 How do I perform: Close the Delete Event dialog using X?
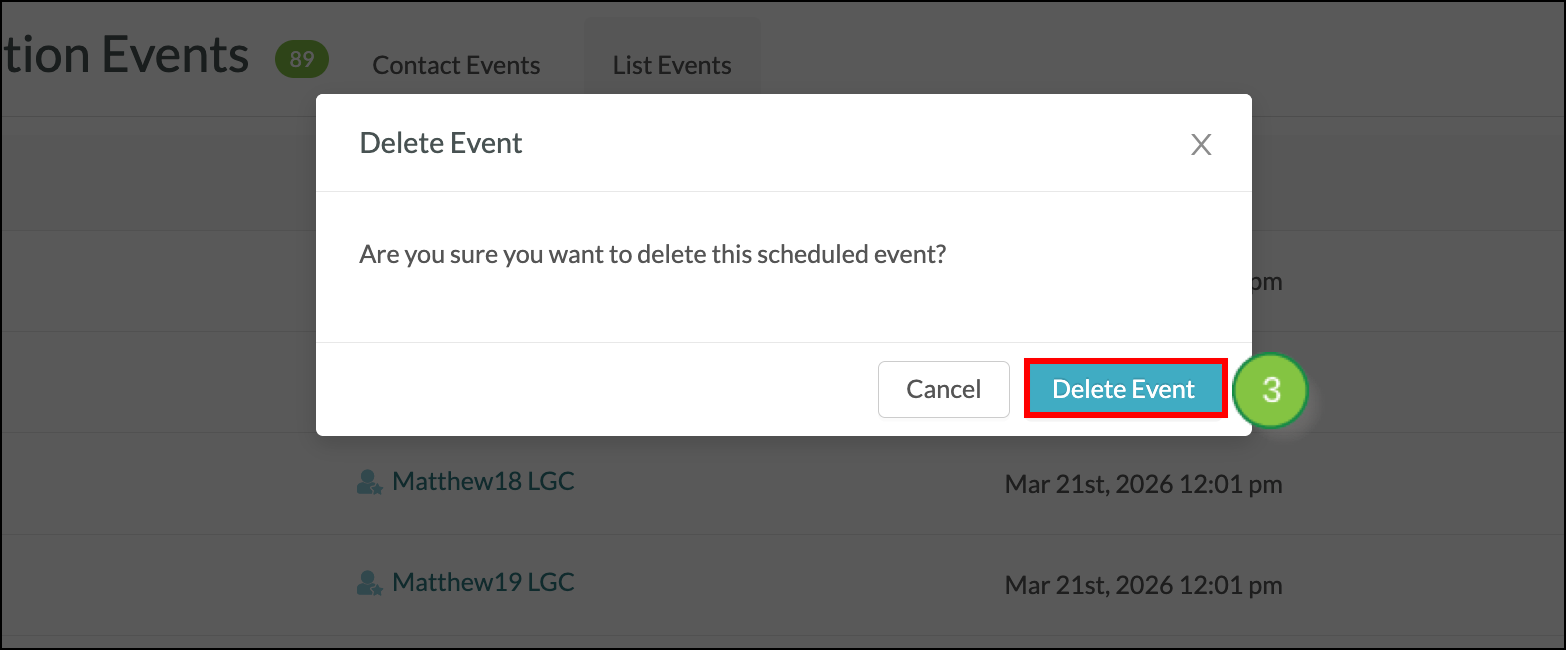(x=1201, y=145)
